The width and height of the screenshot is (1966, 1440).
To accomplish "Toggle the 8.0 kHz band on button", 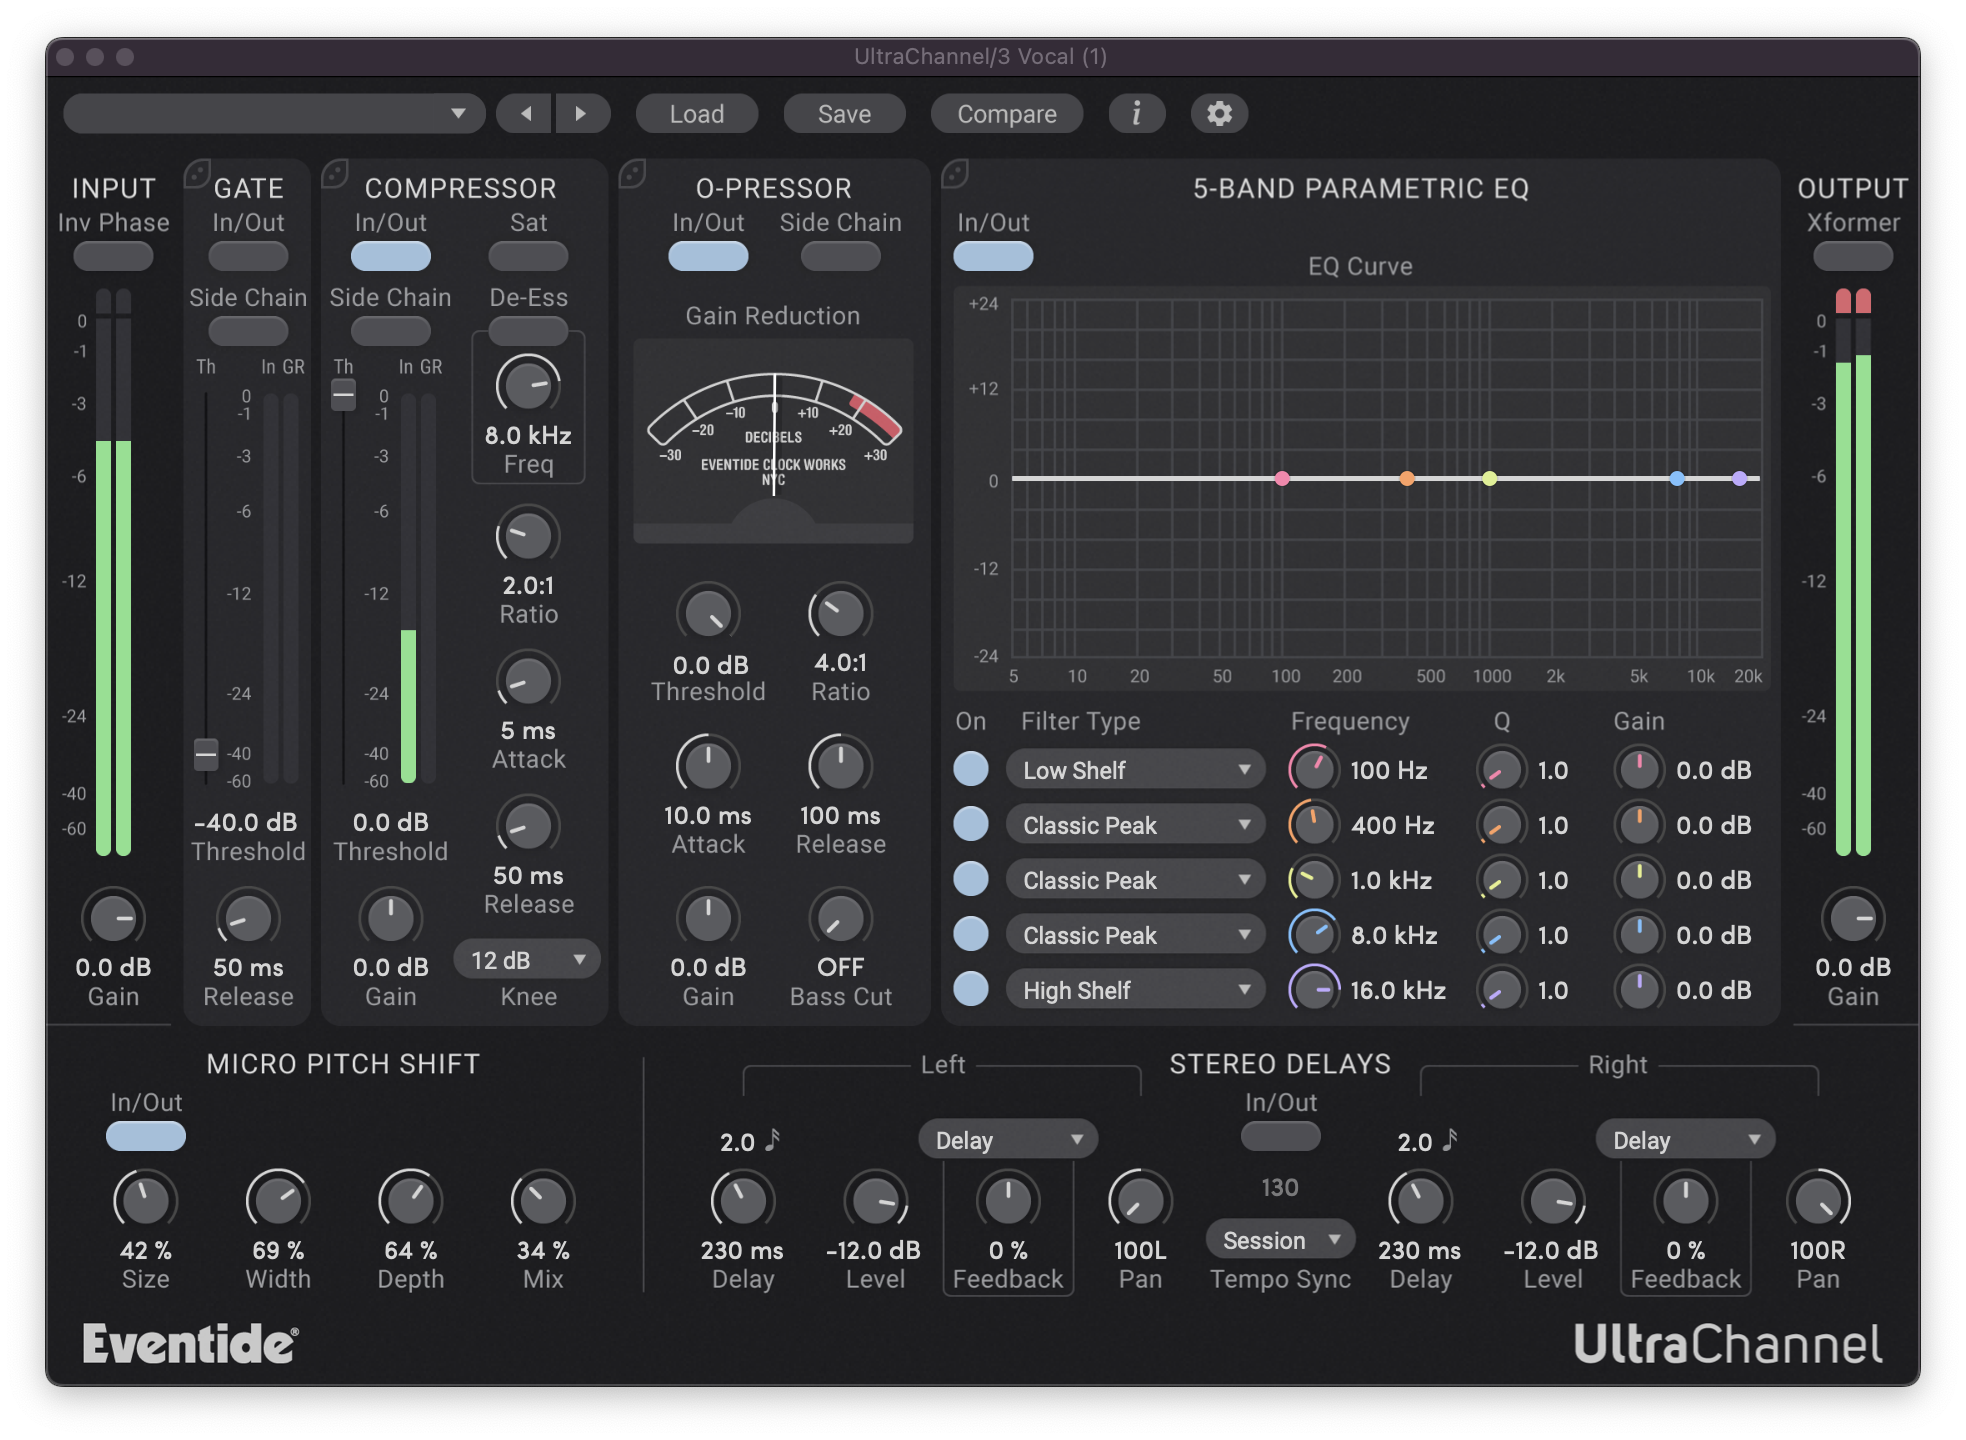I will 971,934.
